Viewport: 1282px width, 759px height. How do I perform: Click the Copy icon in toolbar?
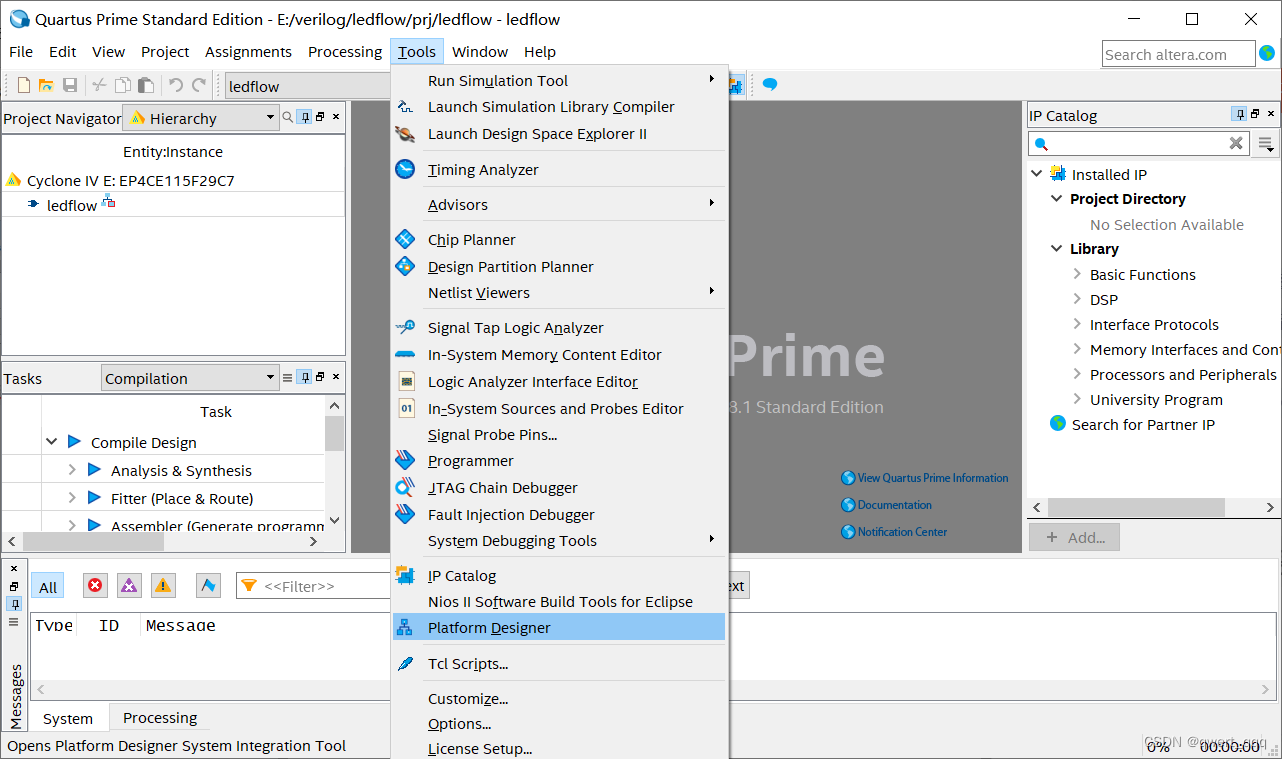click(123, 86)
